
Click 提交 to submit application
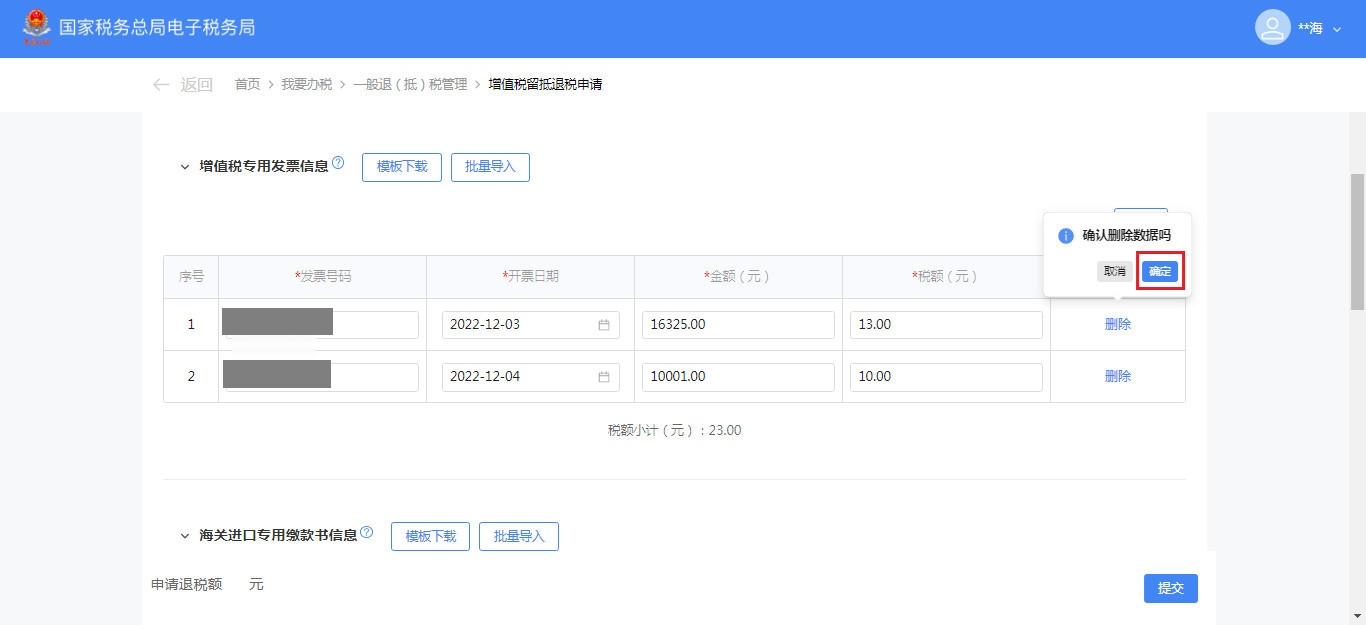click(1170, 588)
